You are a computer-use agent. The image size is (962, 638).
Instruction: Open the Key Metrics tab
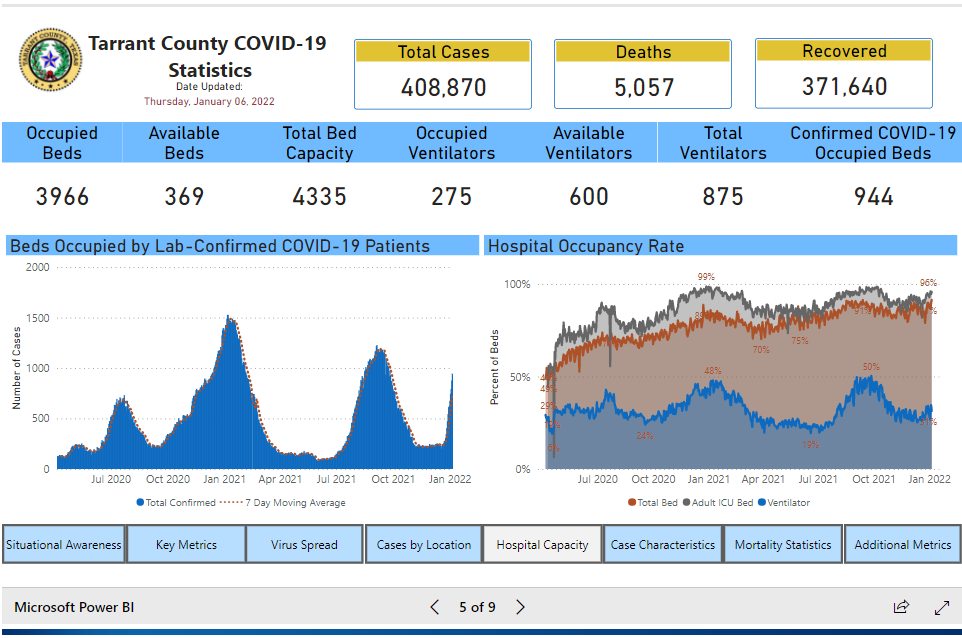[x=186, y=544]
